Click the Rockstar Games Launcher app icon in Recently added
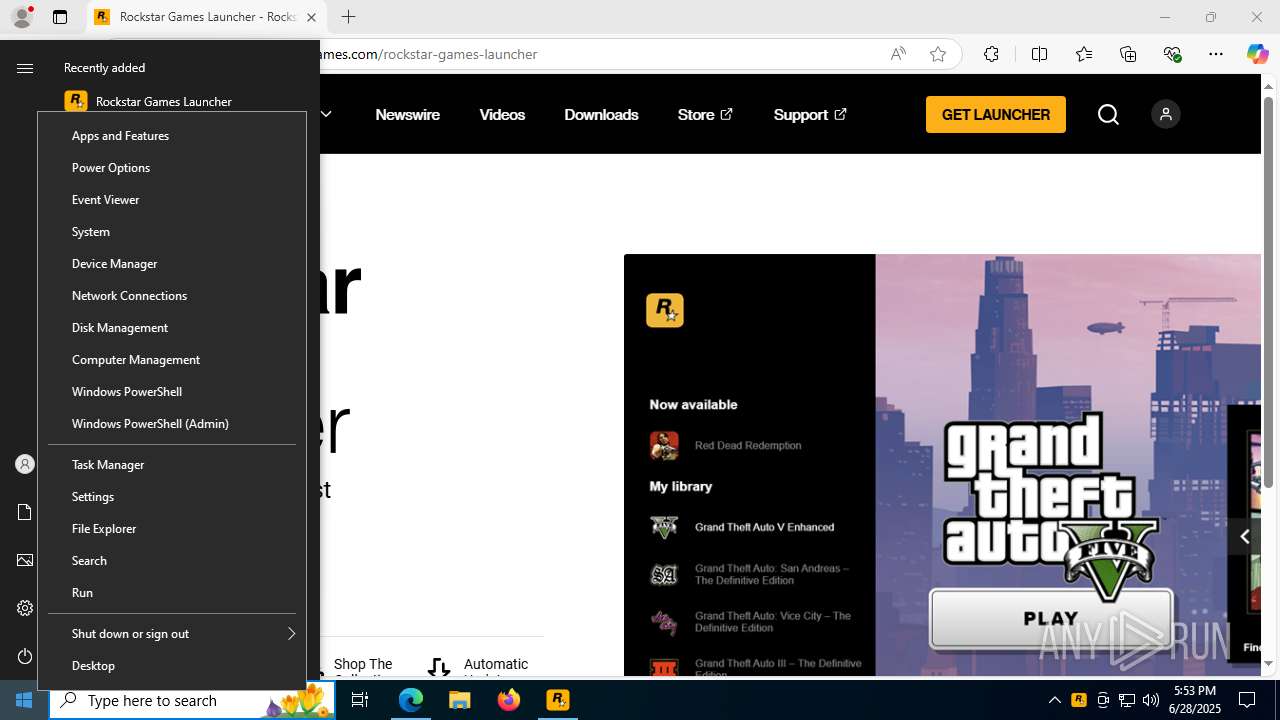 [x=76, y=101]
